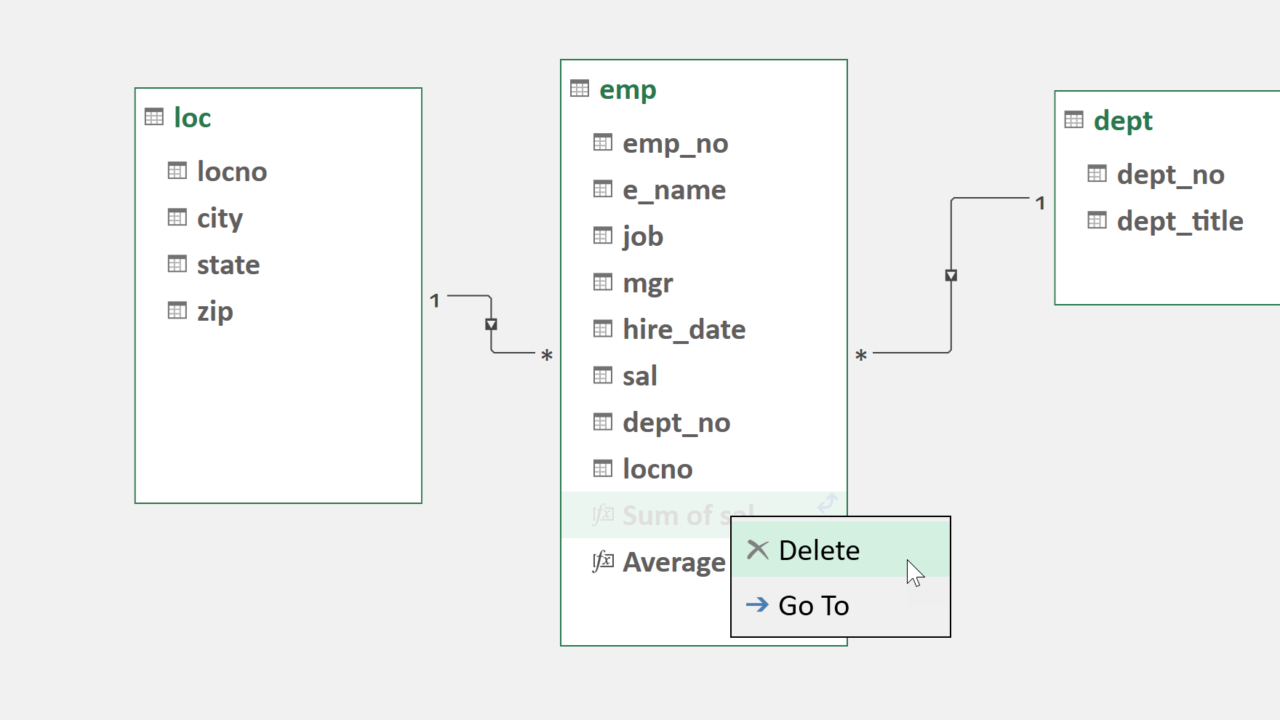This screenshot has height=720, width=1280.
Task: Select the e_name field in emp
Action: [674, 190]
